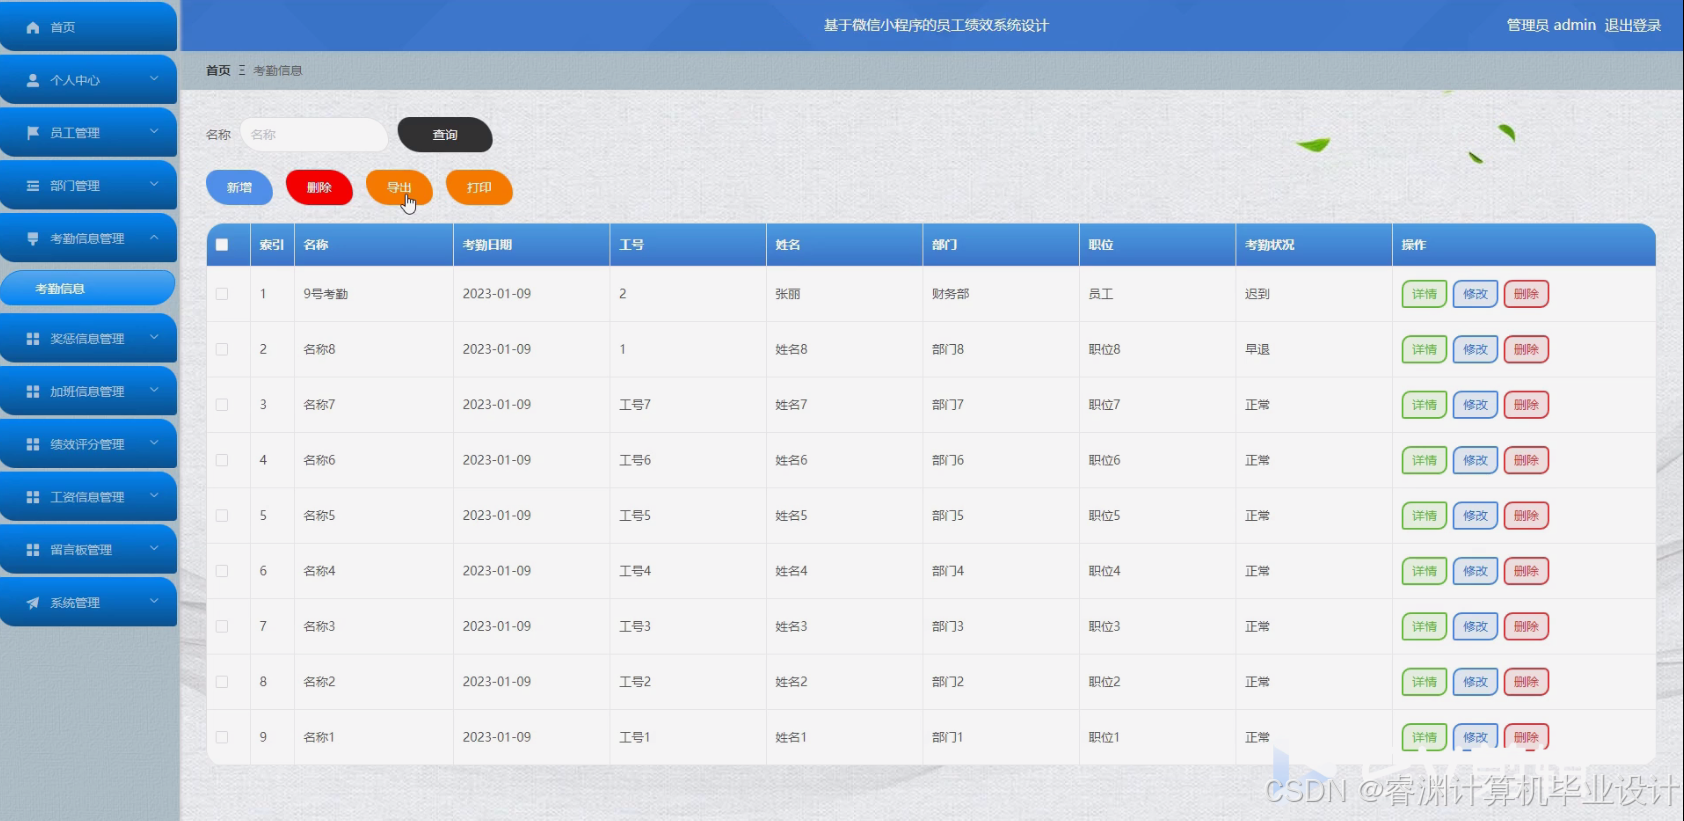Screen dimensions: 1684x821
Task: Click 修改 for the 名称4 row
Action: pos(1475,571)
